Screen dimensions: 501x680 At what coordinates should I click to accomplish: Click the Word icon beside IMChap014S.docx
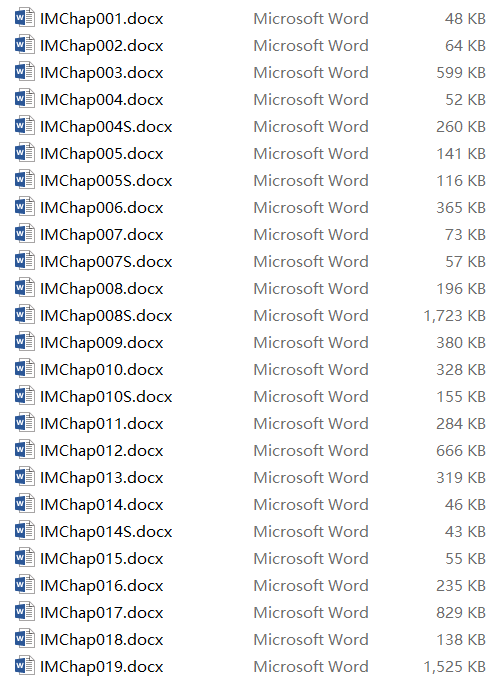coord(24,531)
